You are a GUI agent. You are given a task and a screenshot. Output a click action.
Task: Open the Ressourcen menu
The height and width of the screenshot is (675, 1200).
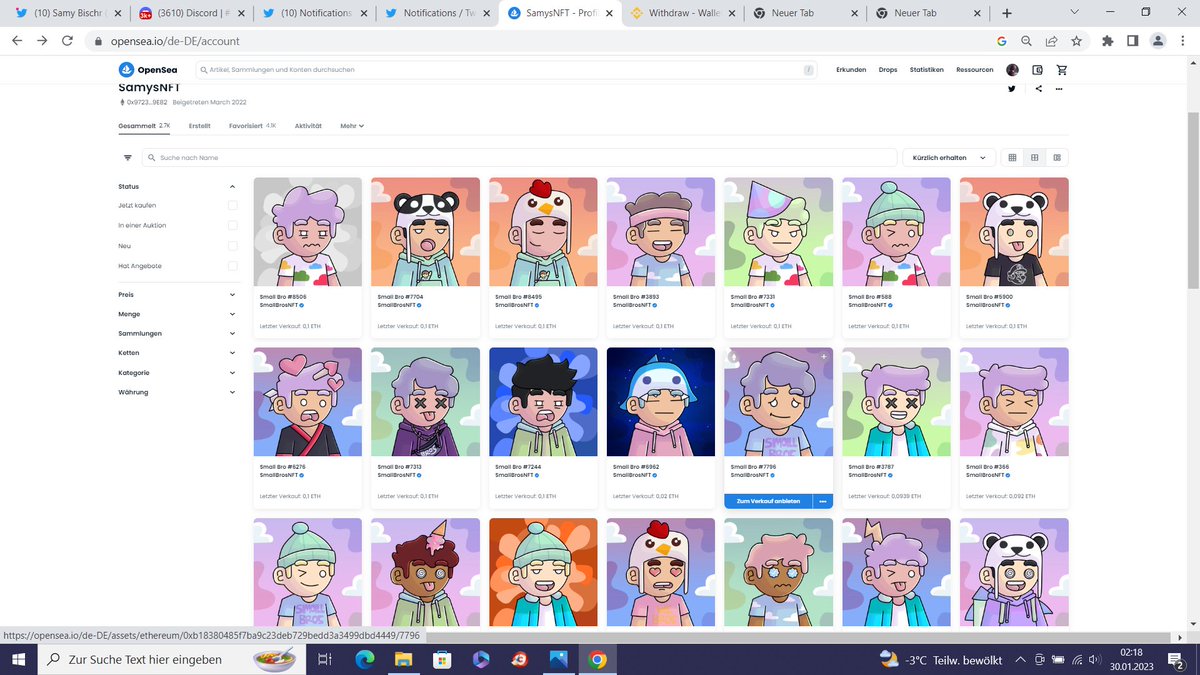[x=974, y=70]
